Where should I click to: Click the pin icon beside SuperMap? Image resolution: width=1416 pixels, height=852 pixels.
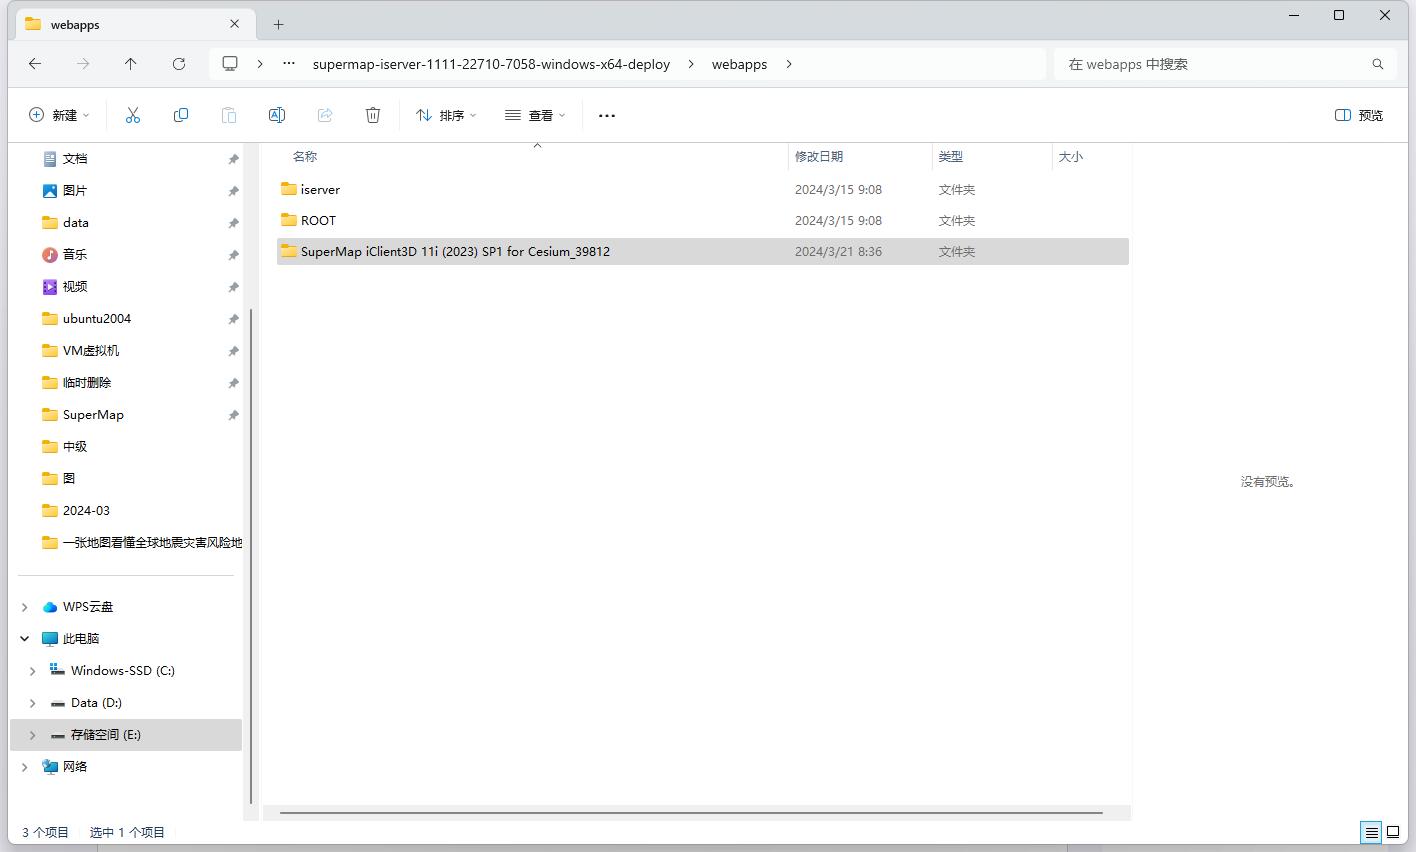click(x=233, y=415)
